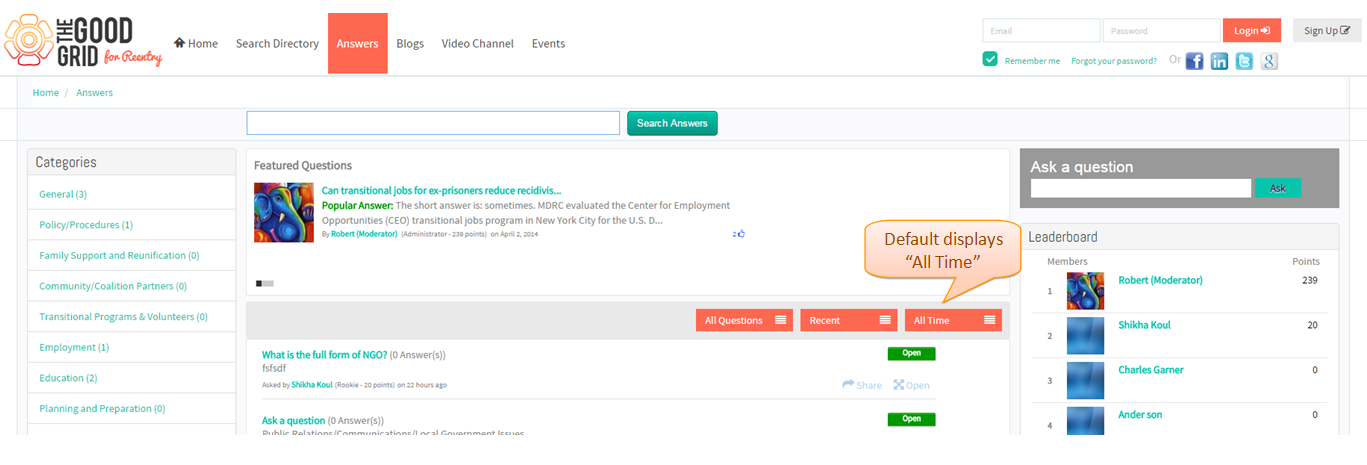The height and width of the screenshot is (465, 1367).
Task: Open the Recent sort dropdown
Action: pos(849,320)
